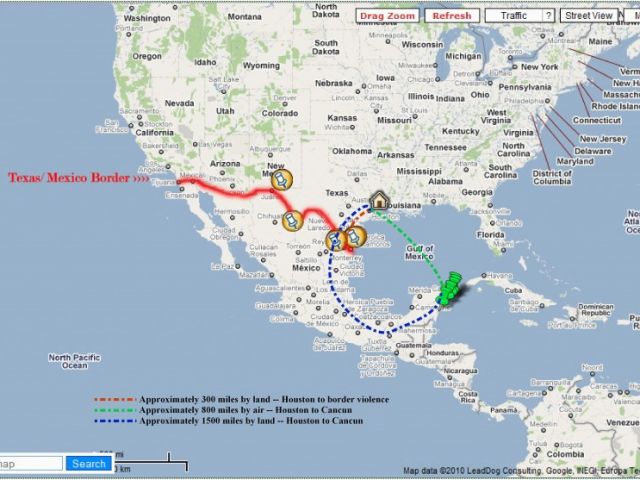
Task: Click the Nicaragua label
Action: click(x=460, y=371)
